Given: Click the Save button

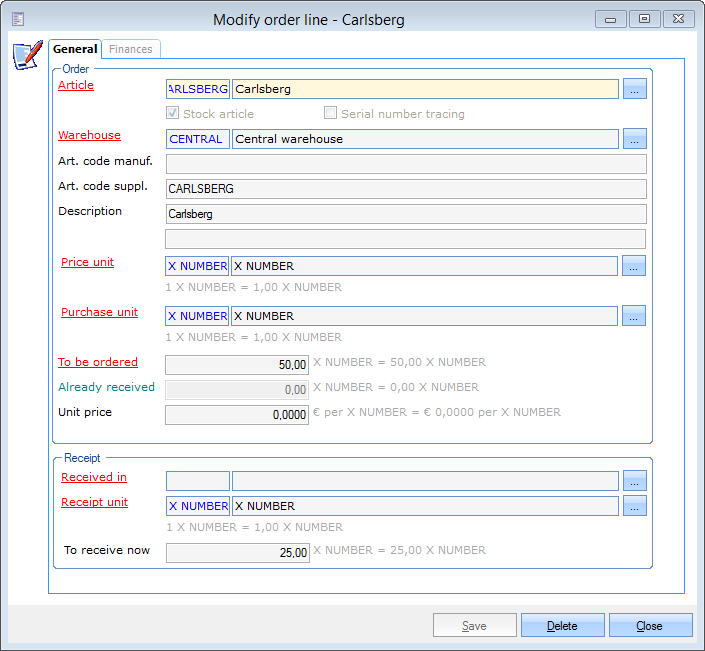Looking at the screenshot, I should (474, 626).
